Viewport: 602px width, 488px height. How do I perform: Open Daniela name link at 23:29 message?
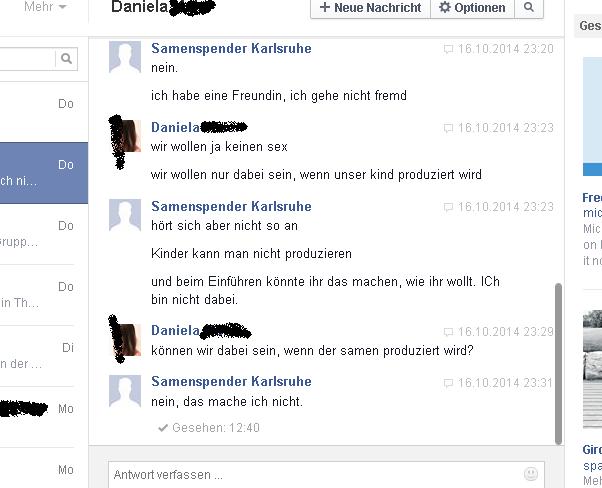175,331
